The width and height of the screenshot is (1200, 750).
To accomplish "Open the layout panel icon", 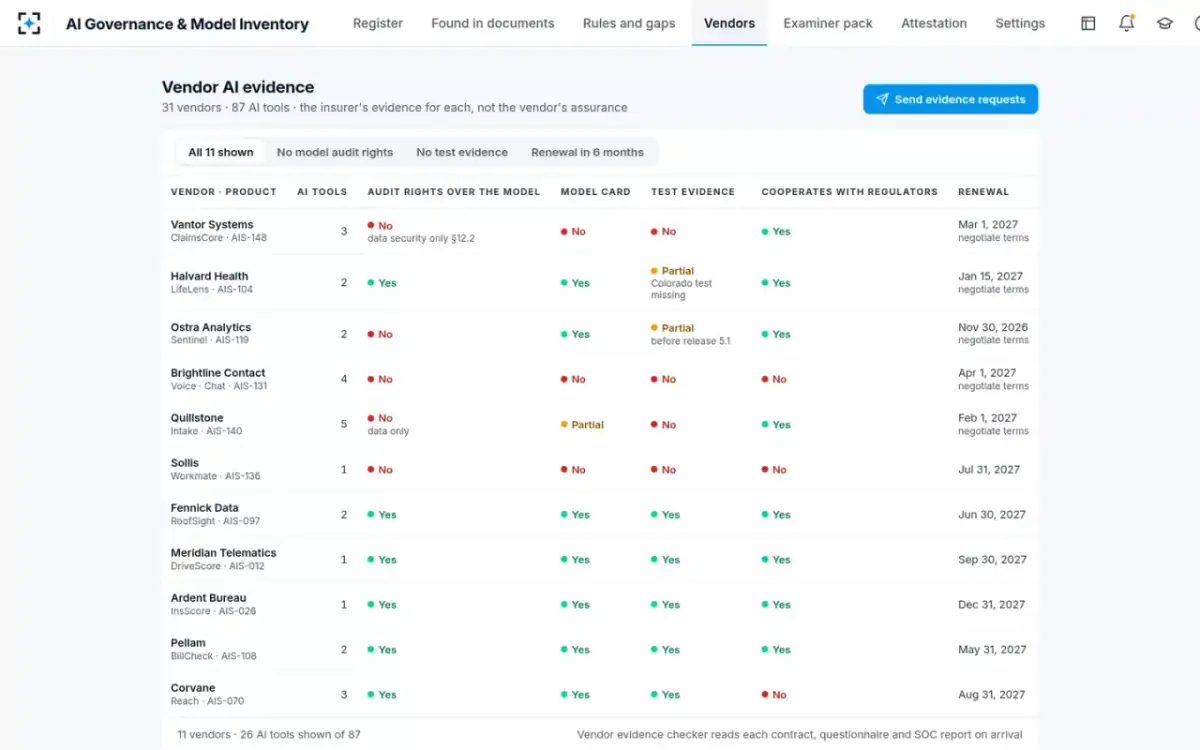I will (1088, 23).
